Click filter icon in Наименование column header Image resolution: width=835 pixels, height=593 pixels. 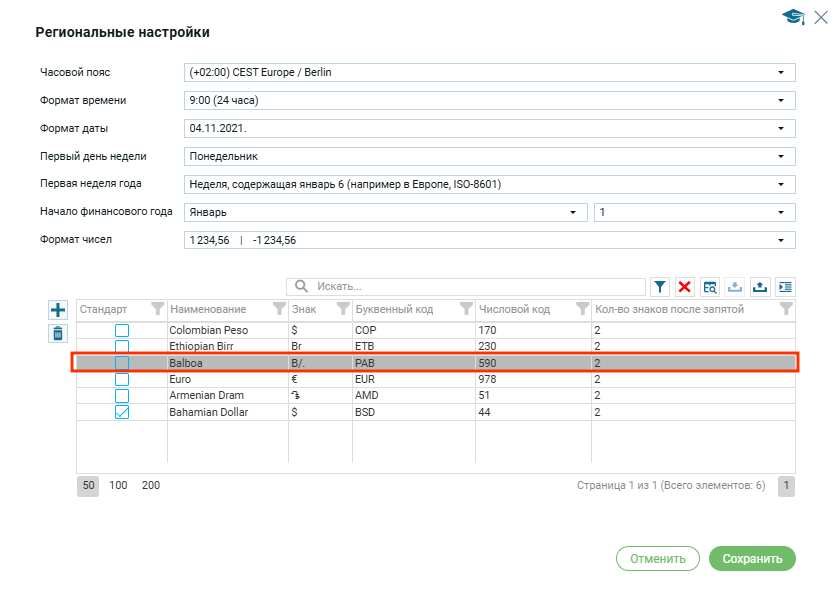point(279,309)
